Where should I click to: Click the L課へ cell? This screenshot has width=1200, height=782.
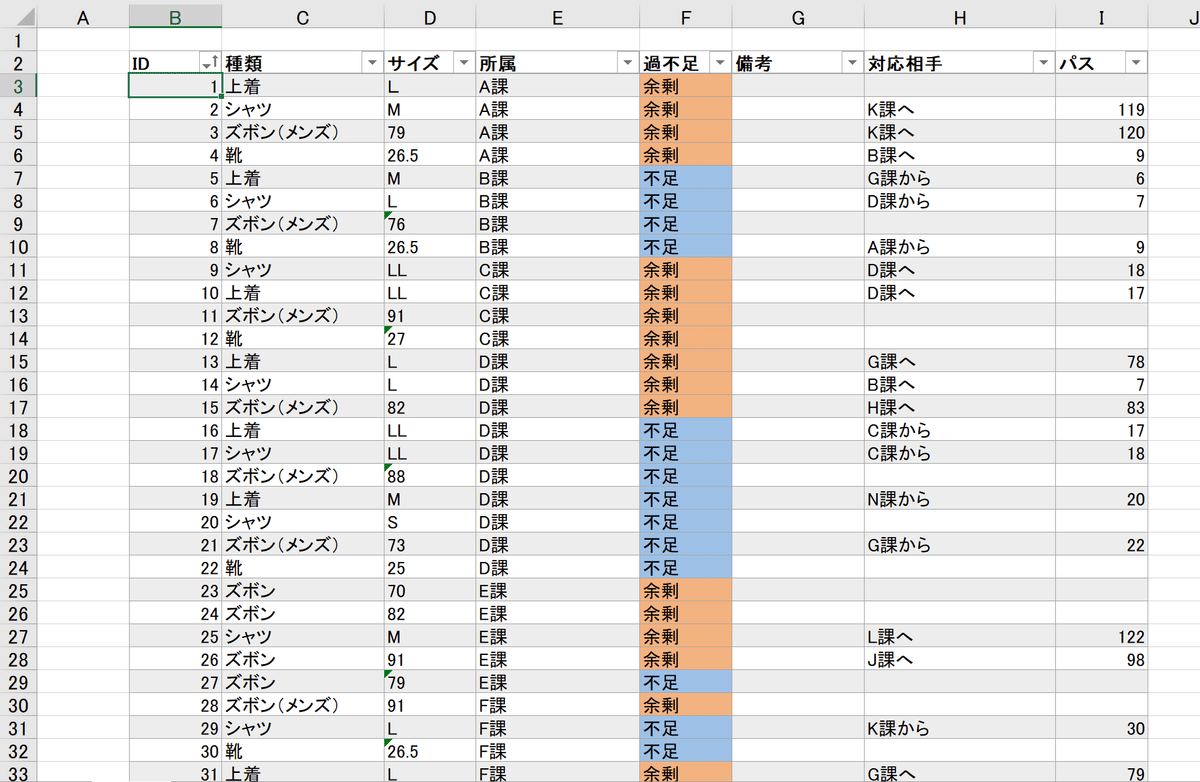[x=960, y=637]
